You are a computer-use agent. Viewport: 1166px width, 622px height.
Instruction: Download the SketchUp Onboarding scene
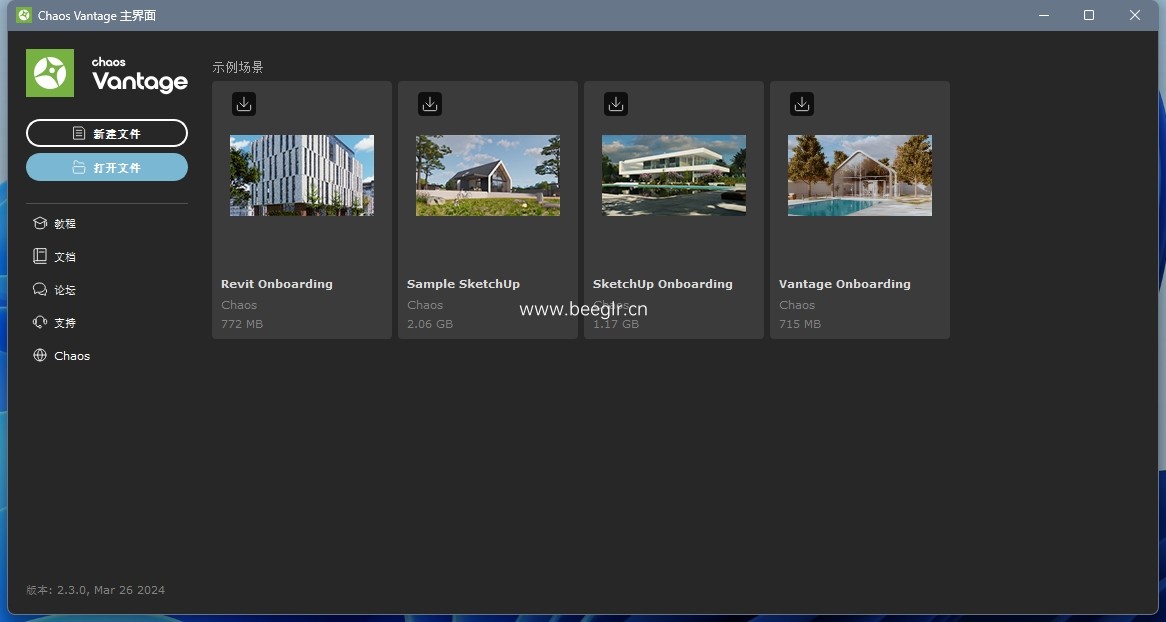(x=616, y=104)
